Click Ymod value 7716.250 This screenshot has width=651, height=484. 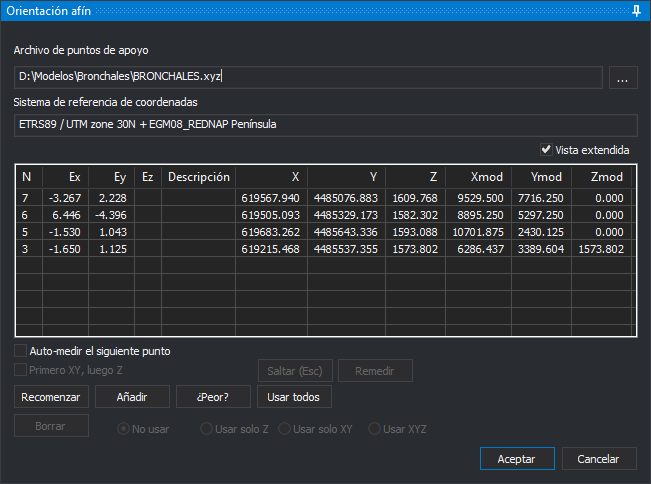(x=541, y=198)
